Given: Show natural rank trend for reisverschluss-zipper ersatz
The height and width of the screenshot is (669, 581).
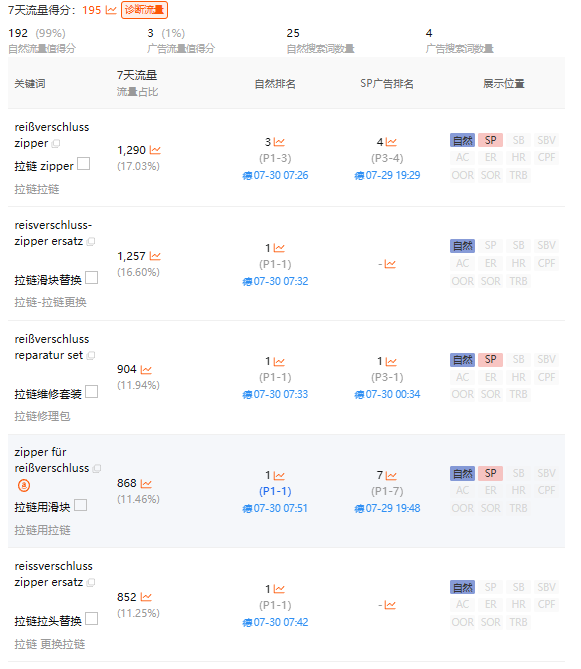Looking at the screenshot, I should pos(279,248).
